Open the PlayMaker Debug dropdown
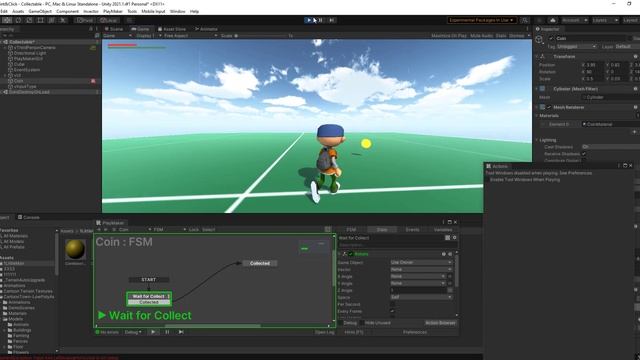640x360 pixels. tap(133, 332)
